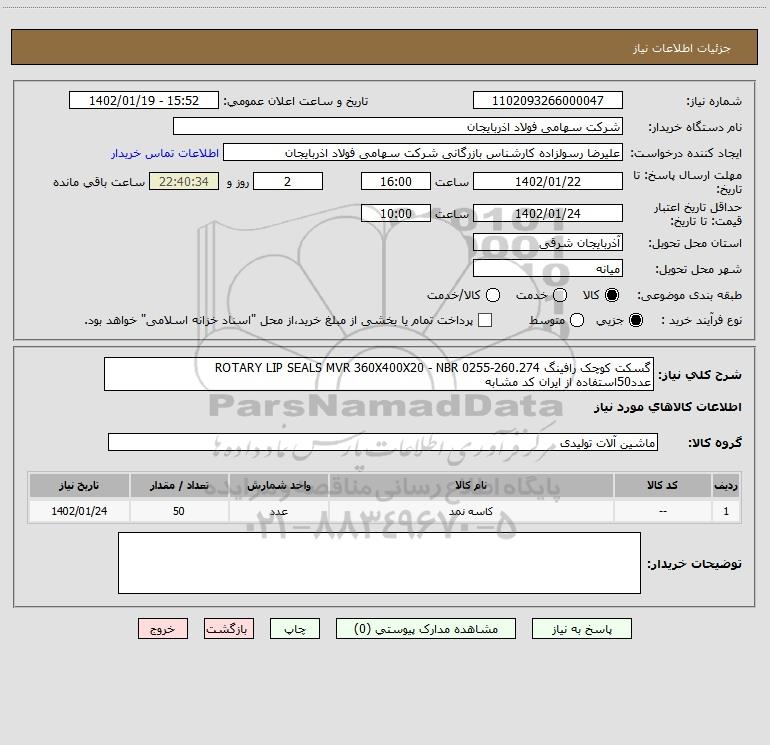Choose the متوسط purchase type radio

point(577,320)
